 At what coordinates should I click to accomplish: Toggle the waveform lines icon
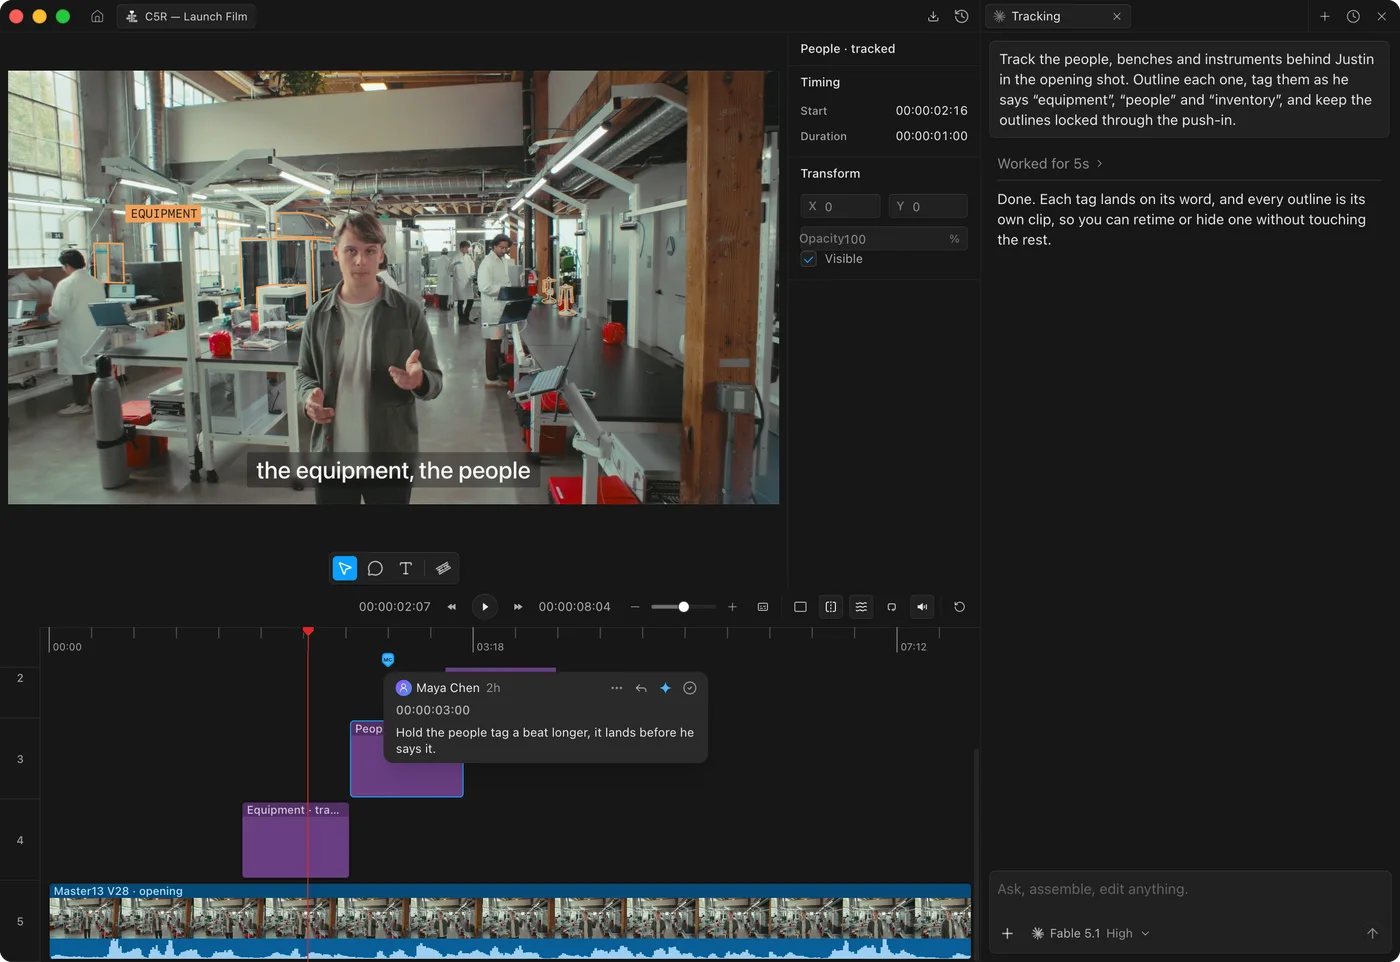[x=861, y=607]
